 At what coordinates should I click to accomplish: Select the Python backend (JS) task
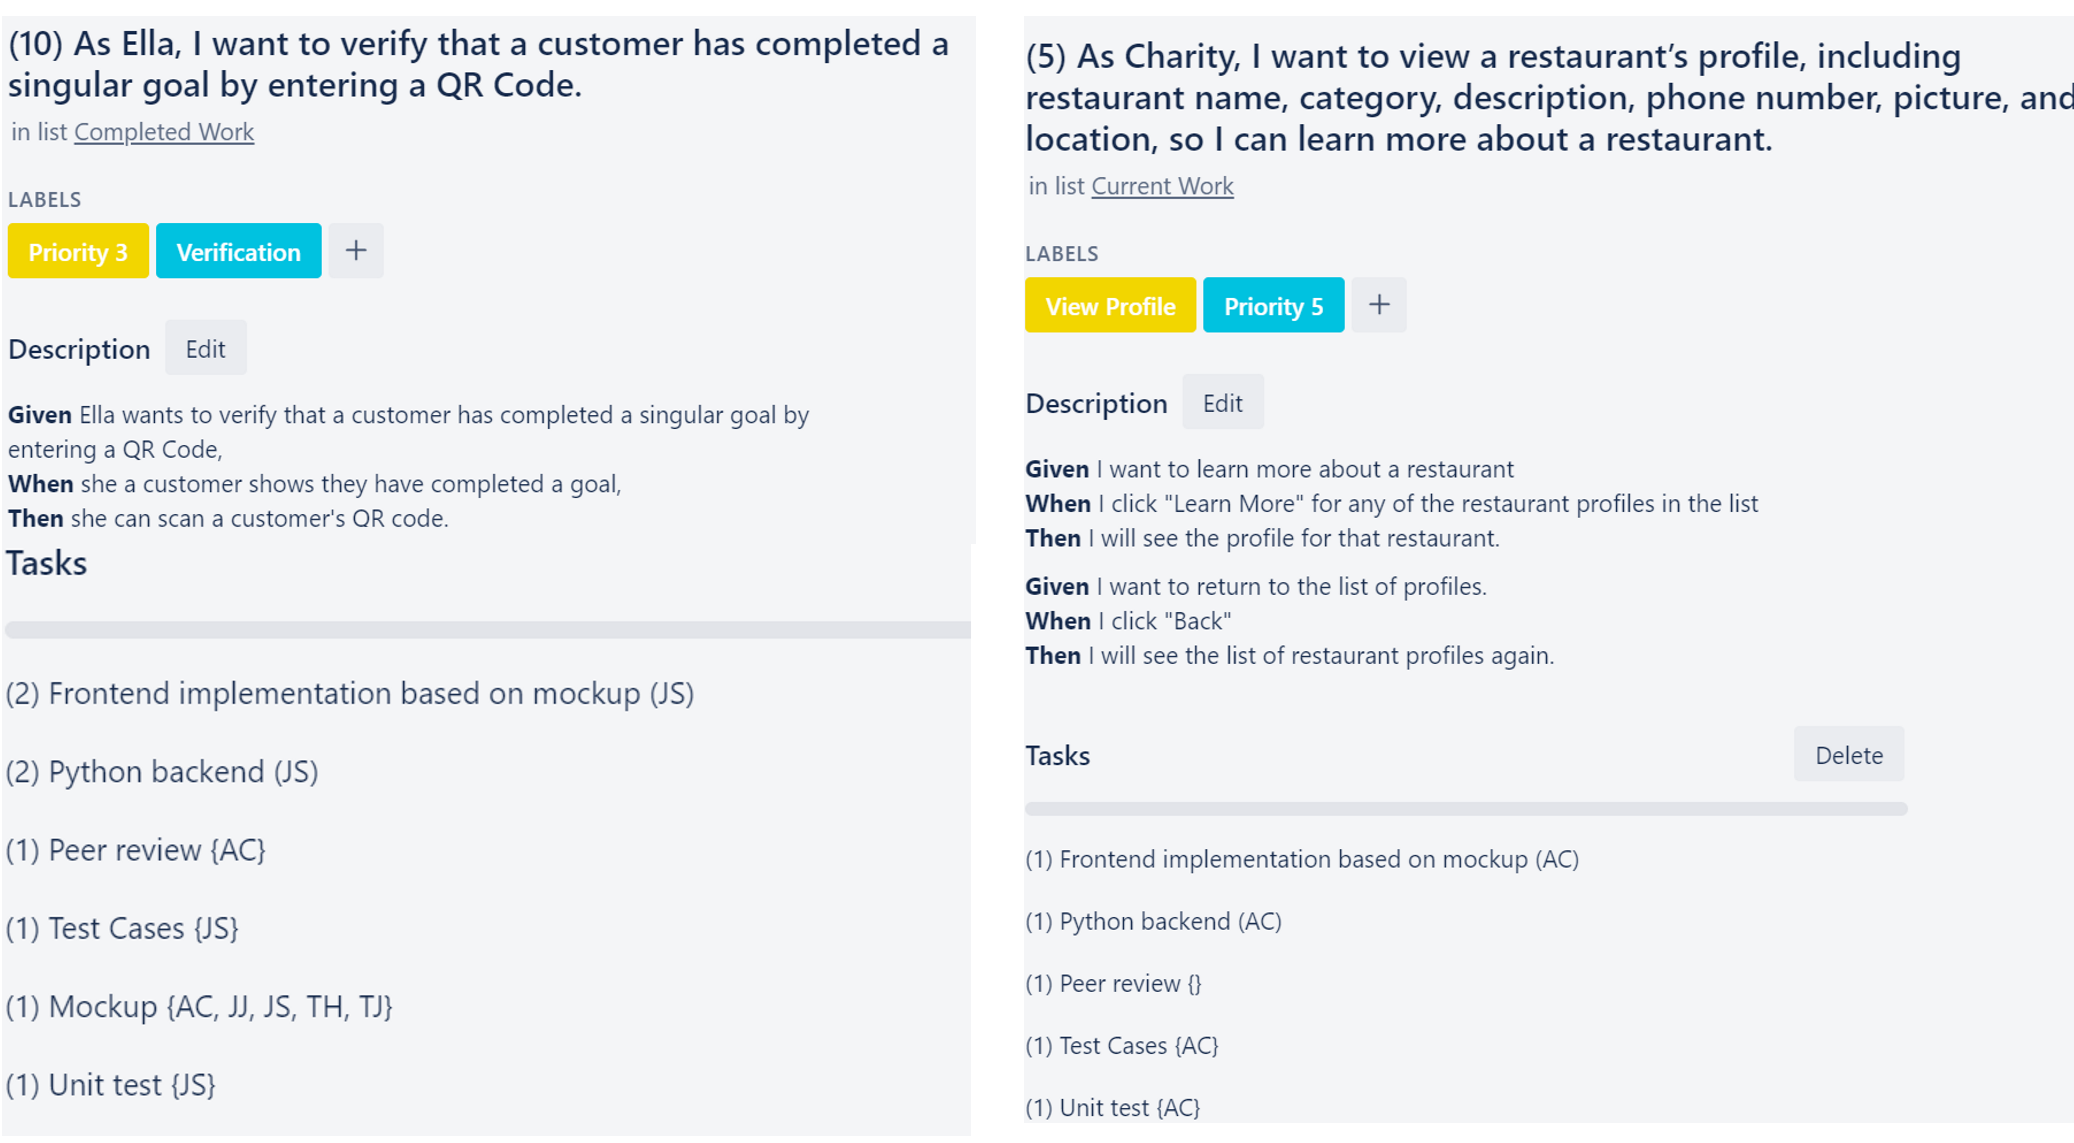coord(162,772)
